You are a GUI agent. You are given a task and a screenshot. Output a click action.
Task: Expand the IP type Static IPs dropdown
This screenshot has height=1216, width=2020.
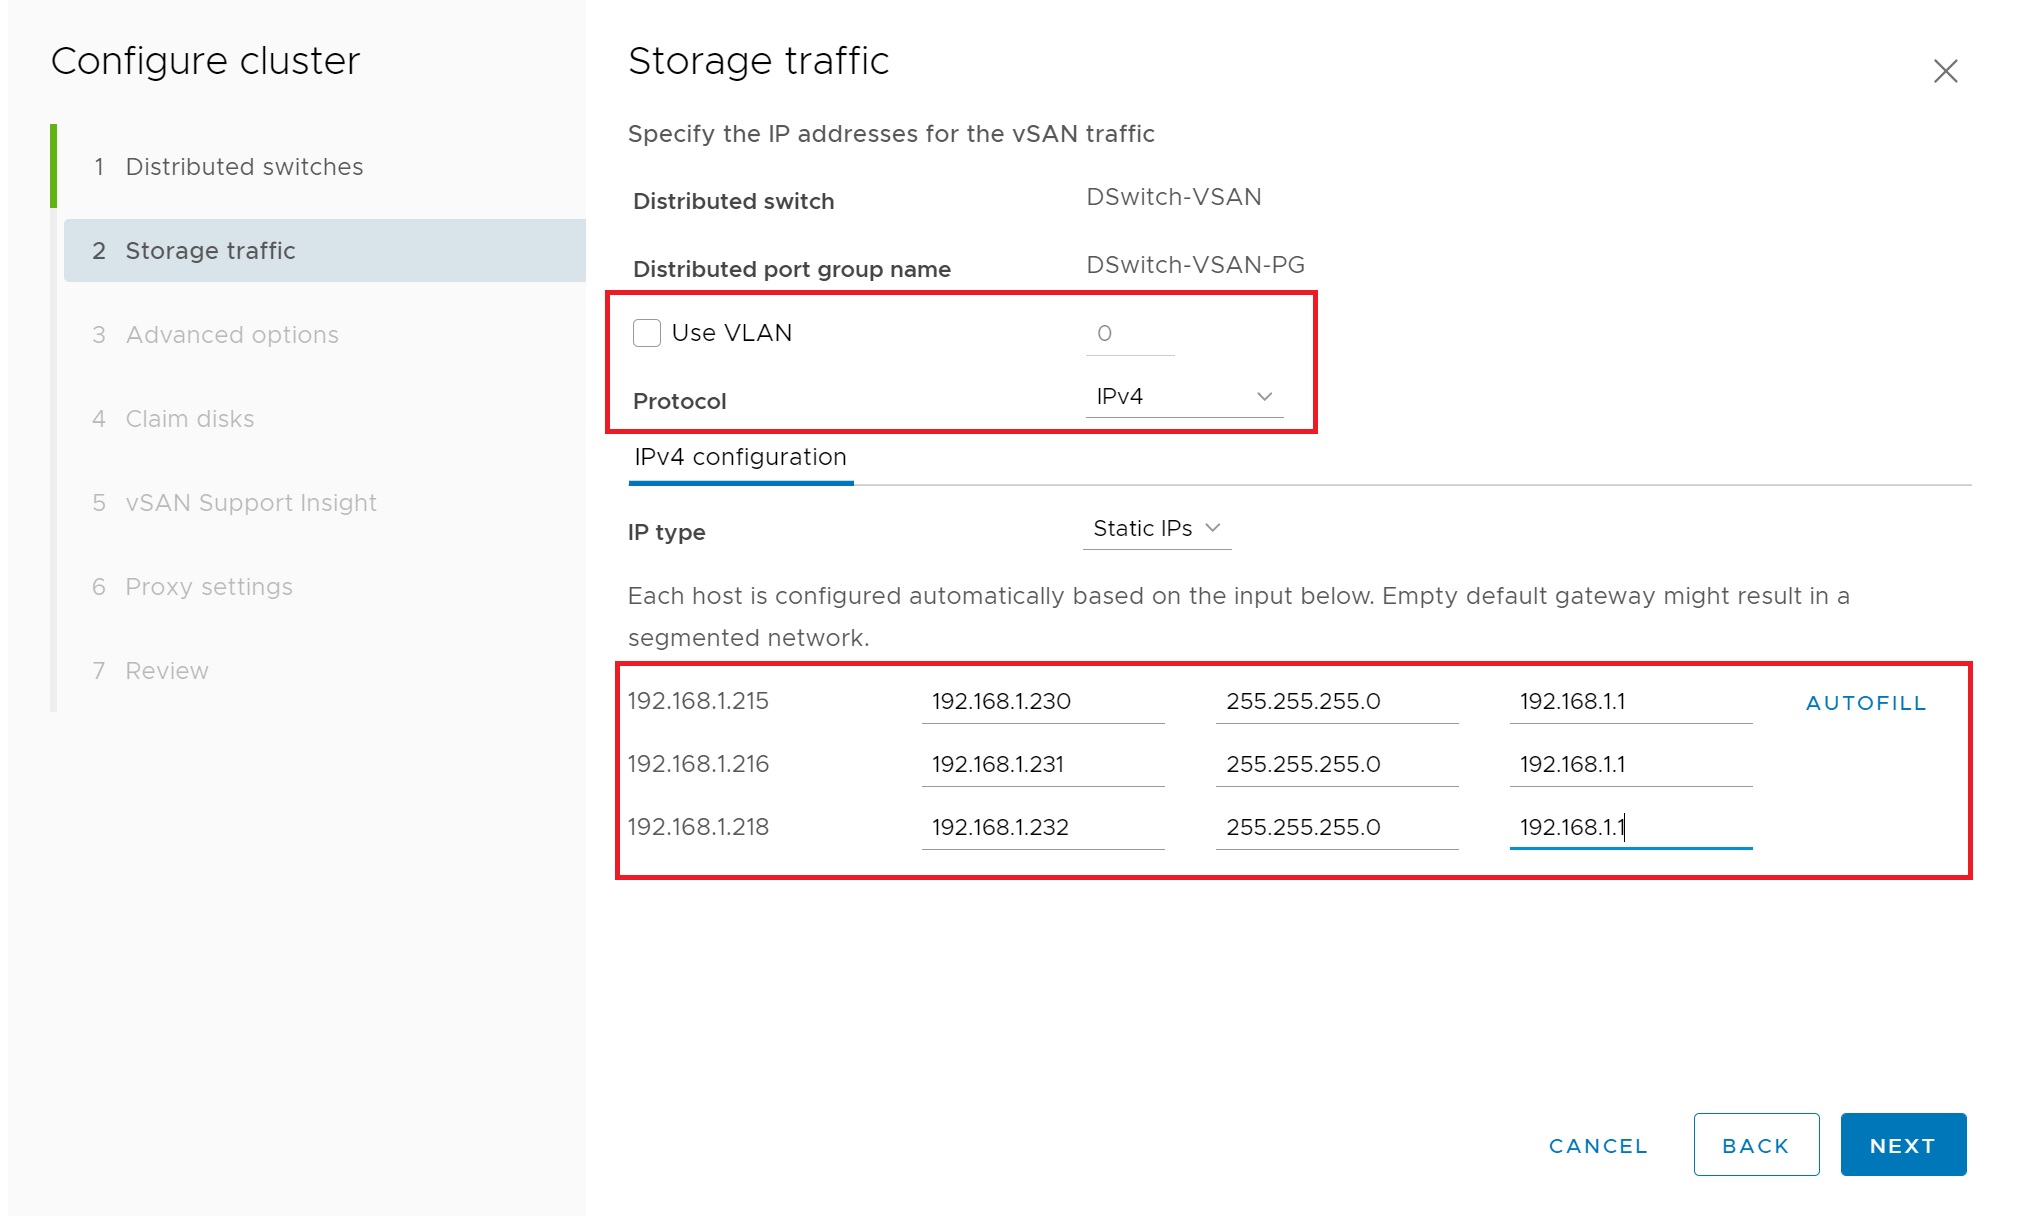pyautogui.click(x=1156, y=529)
